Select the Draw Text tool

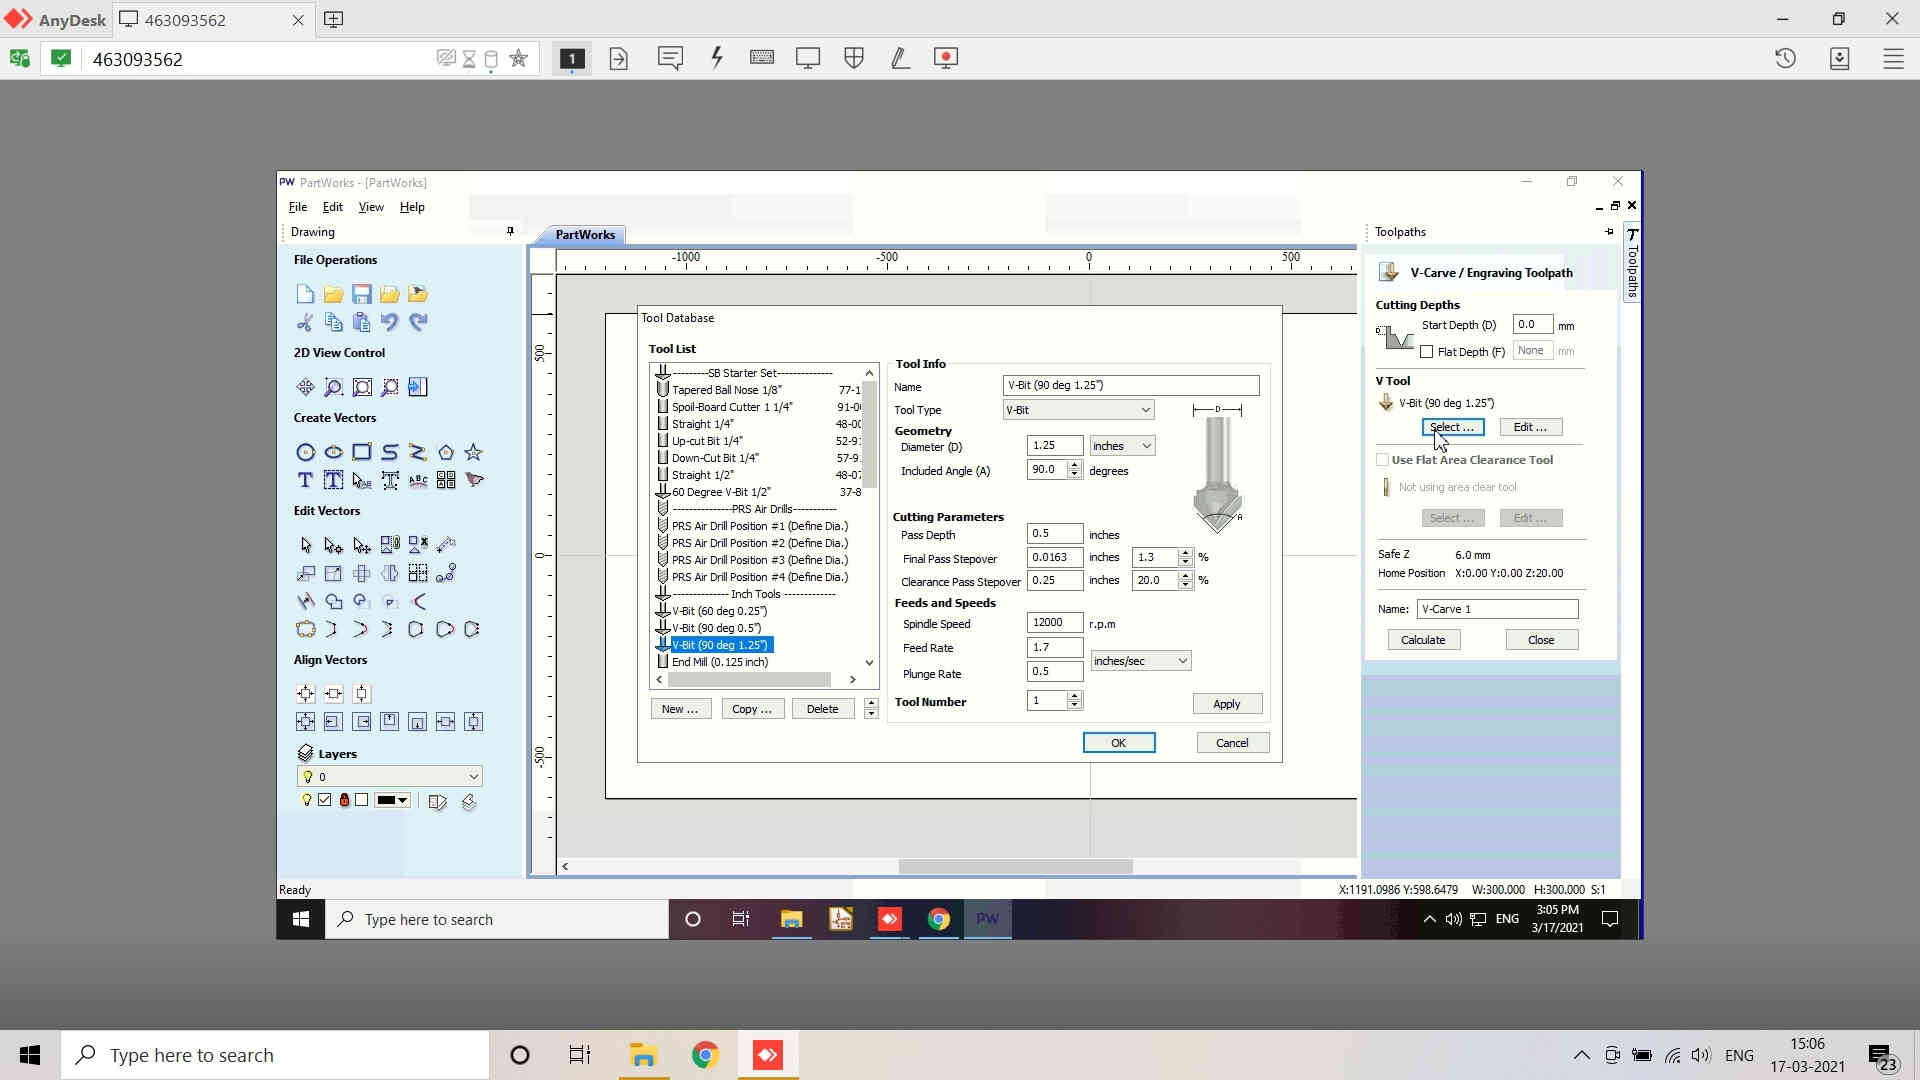305,480
